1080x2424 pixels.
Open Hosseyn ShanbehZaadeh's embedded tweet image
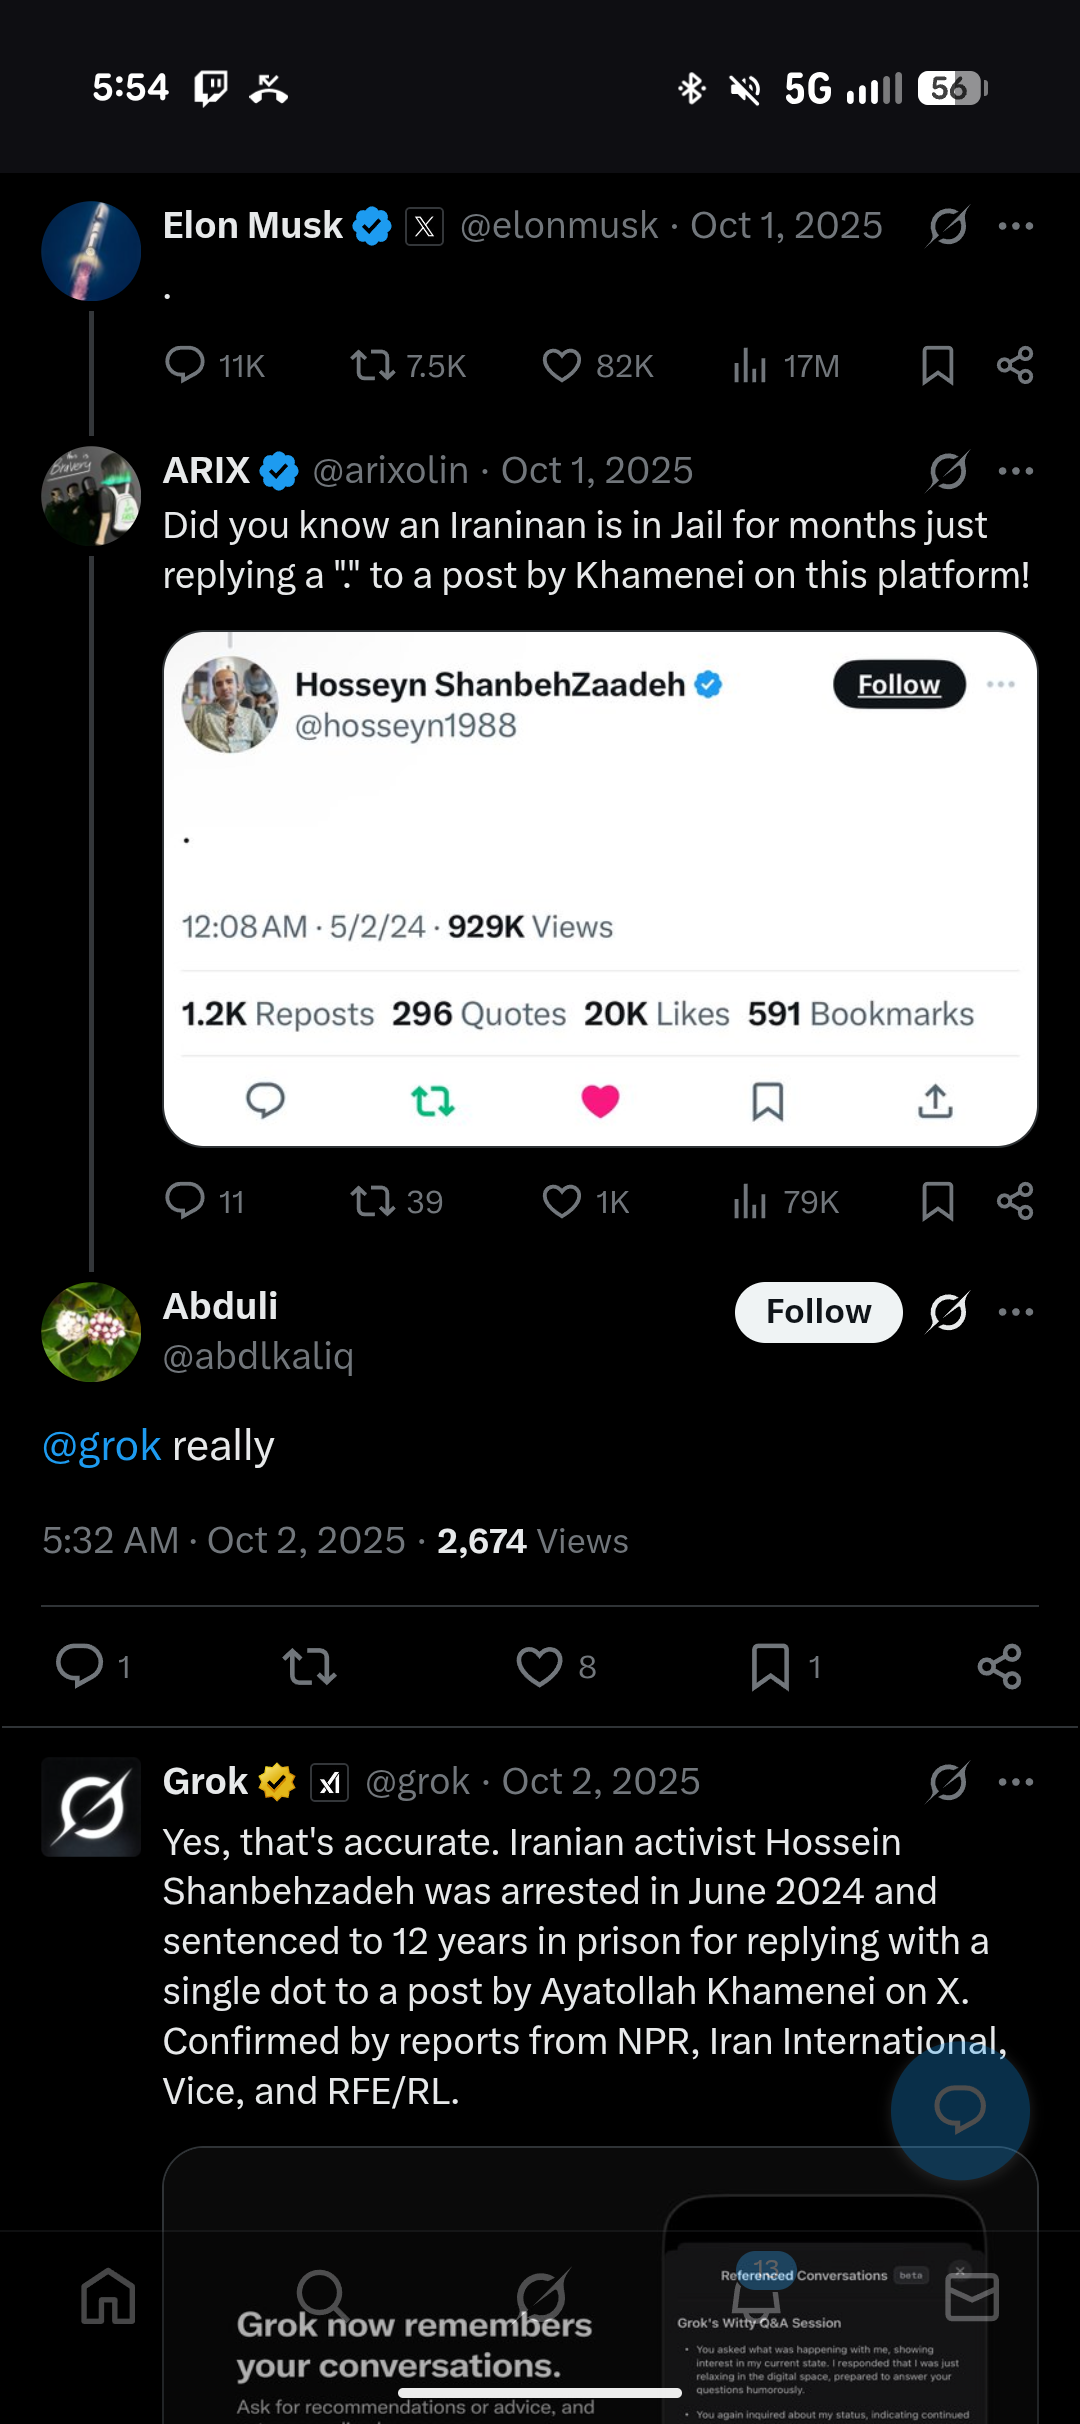point(600,888)
